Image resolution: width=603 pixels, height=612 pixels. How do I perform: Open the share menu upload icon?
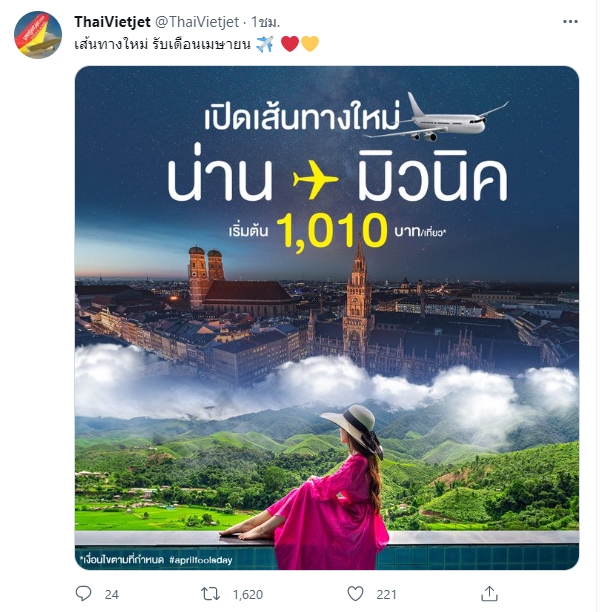tap(489, 594)
